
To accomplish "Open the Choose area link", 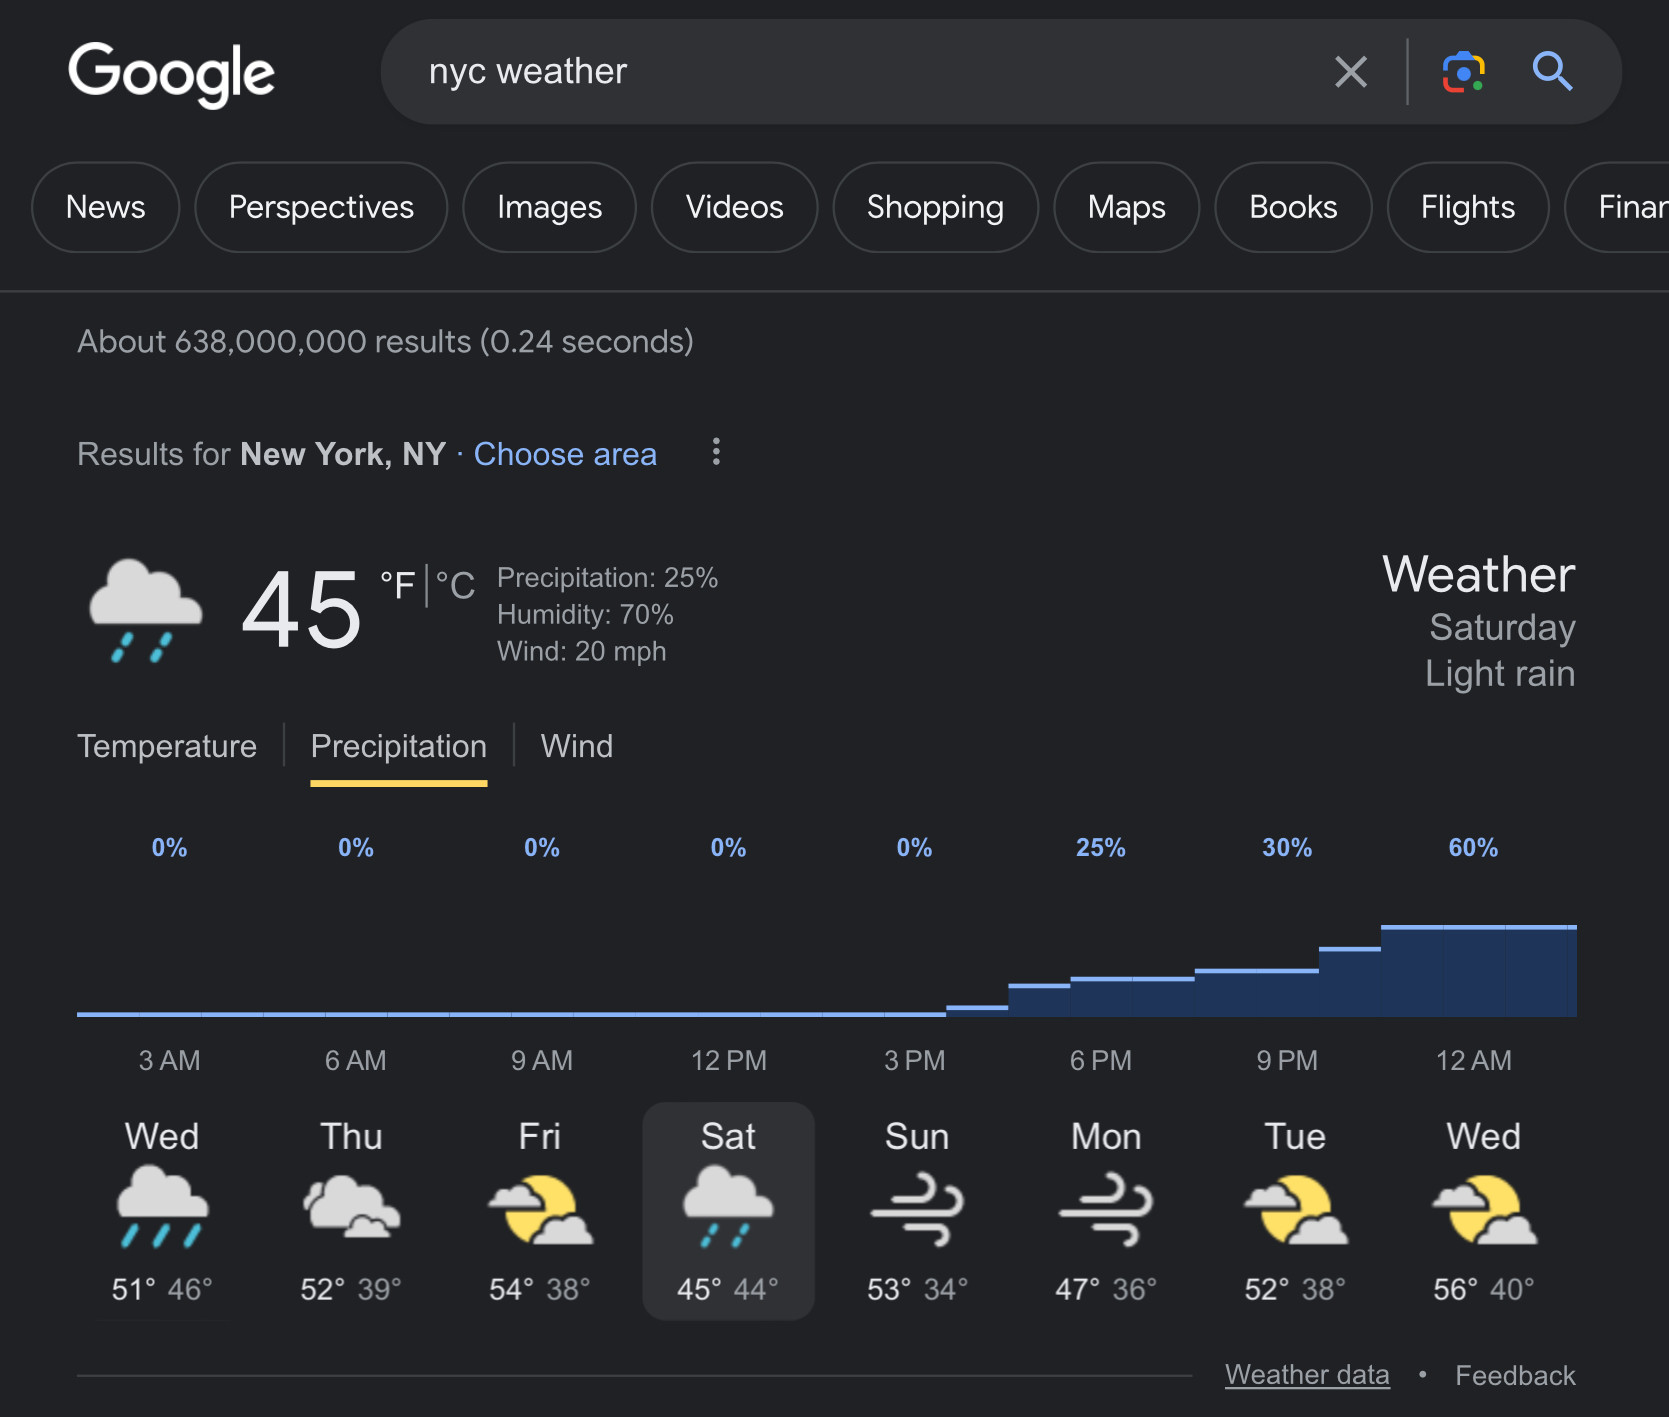I will 565,454.
